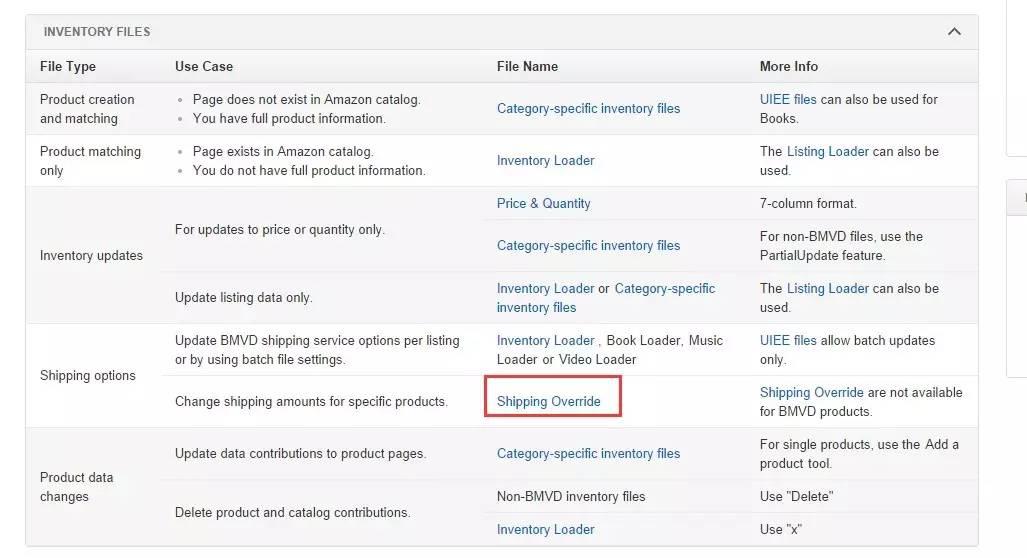Screen dimensions: 1027x558
Task: Click Inventory Loader in BMVD shipping row
Action: (x=545, y=340)
